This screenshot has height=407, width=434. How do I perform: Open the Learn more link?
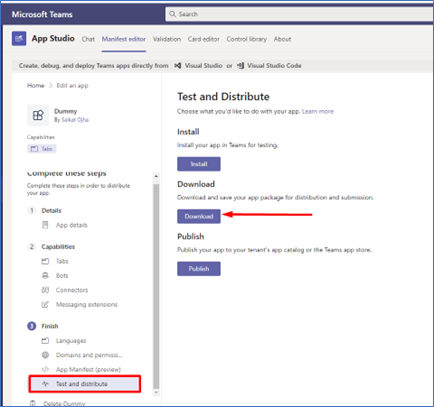(318, 111)
